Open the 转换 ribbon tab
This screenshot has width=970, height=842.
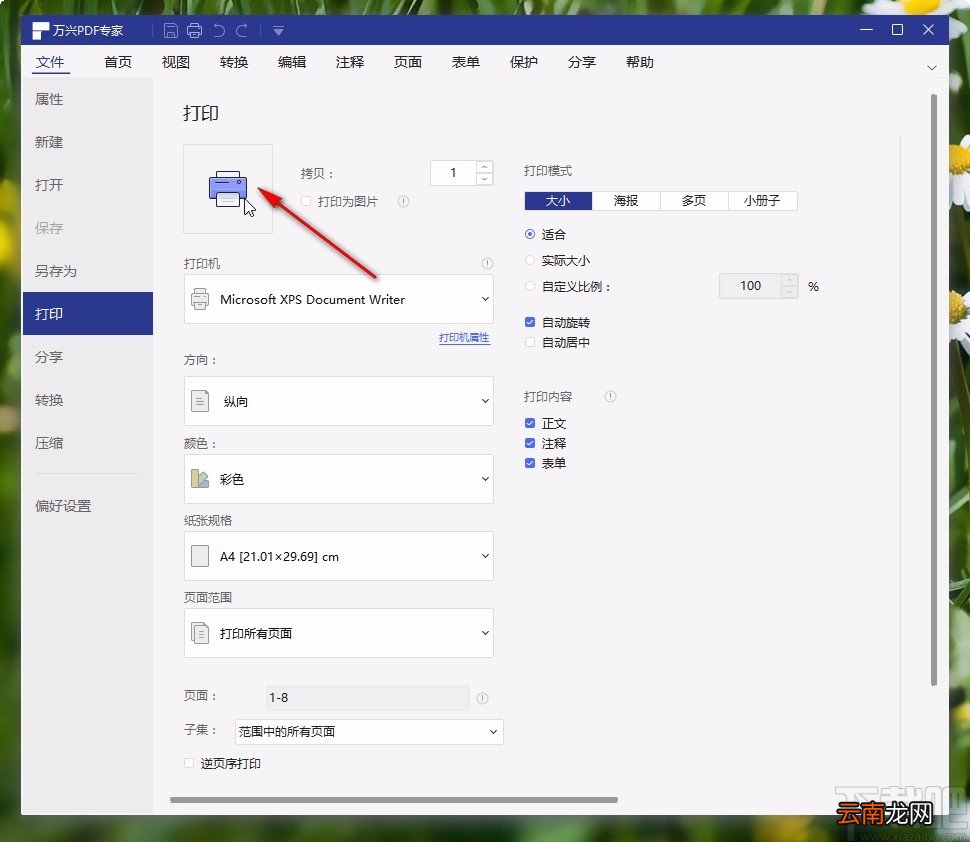point(234,62)
